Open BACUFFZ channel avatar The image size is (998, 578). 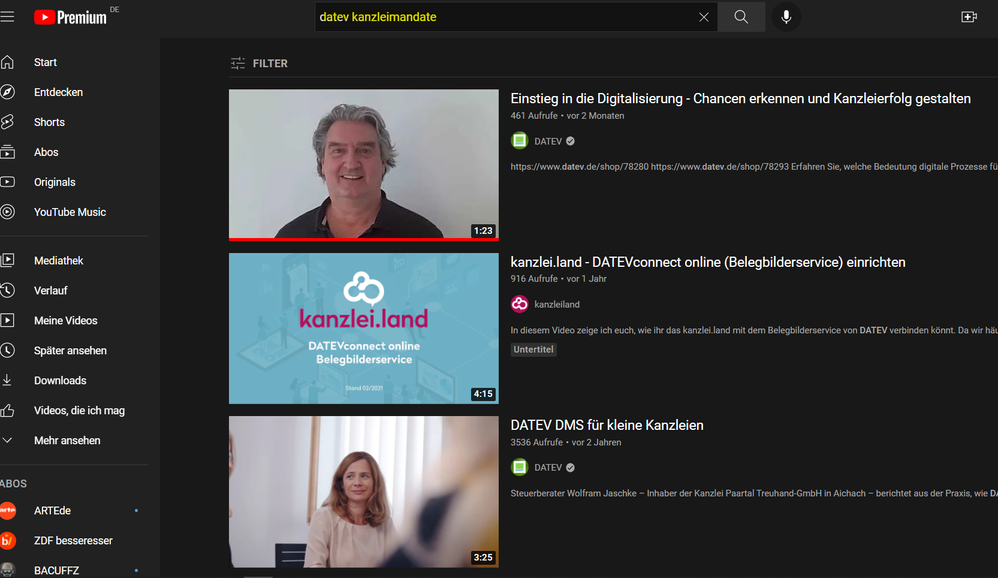click(8, 570)
